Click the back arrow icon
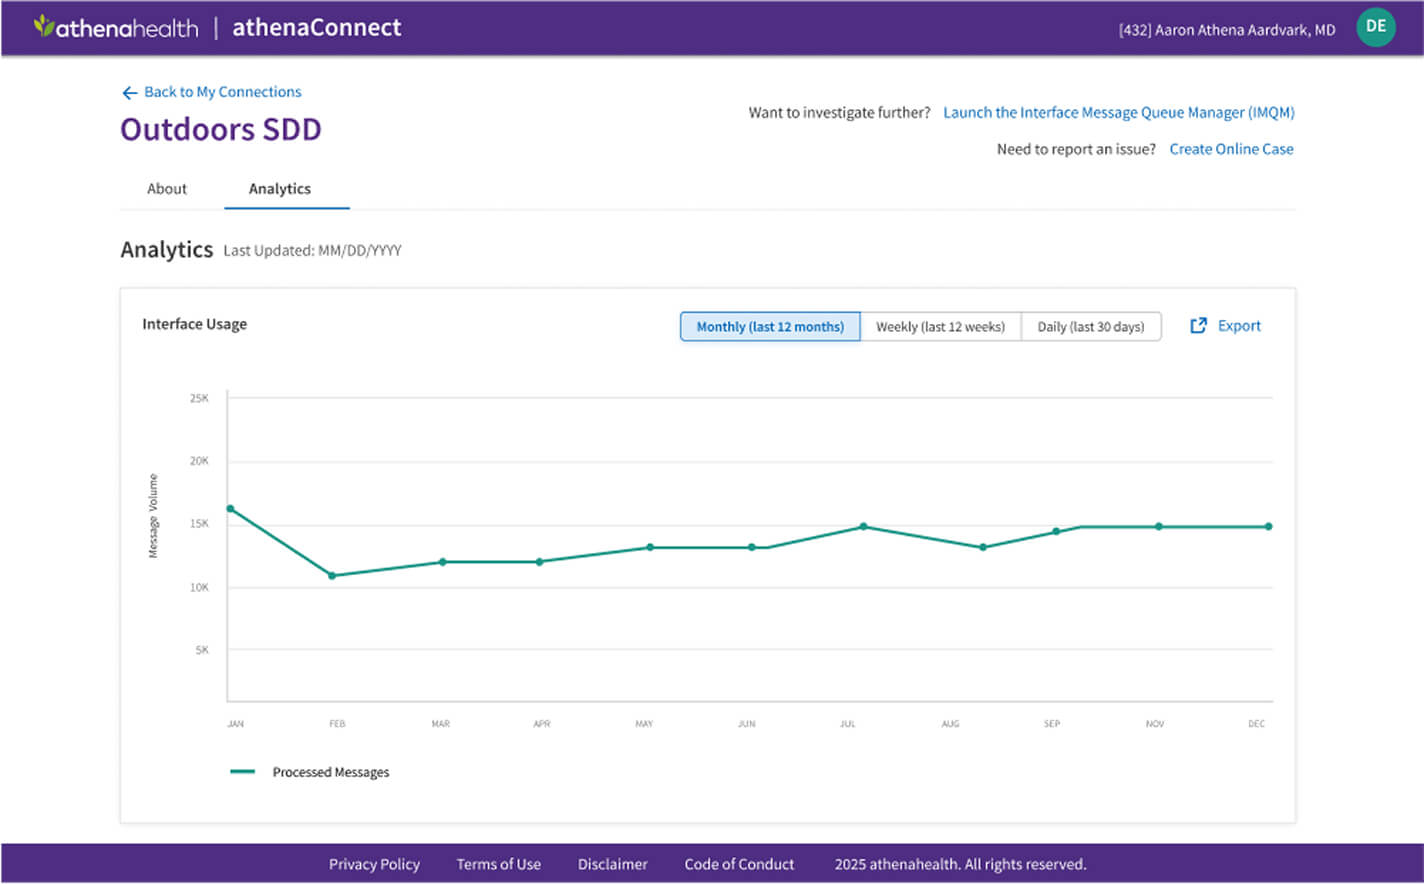The height and width of the screenshot is (884, 1424). tap(129, 93)
